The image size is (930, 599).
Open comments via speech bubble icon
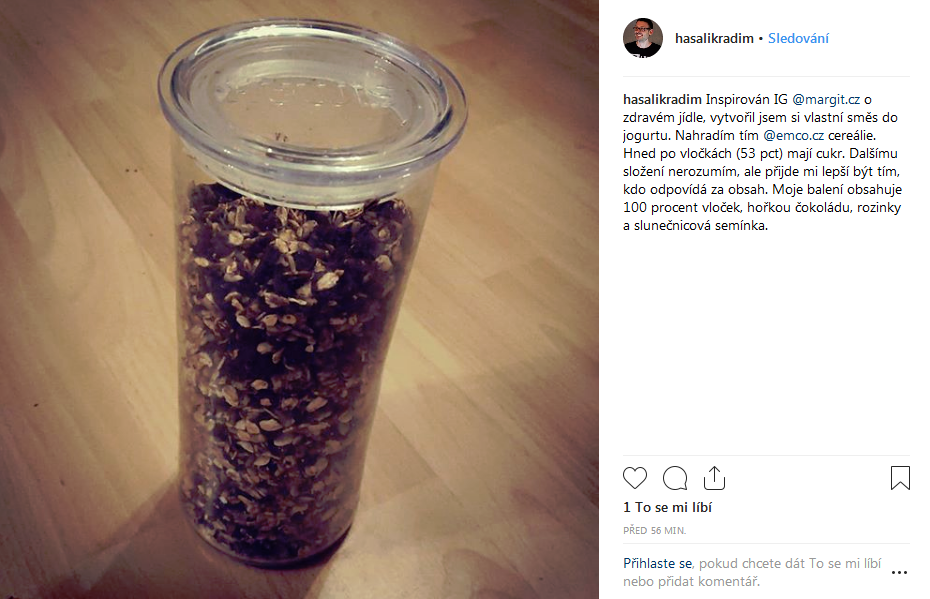675,478
